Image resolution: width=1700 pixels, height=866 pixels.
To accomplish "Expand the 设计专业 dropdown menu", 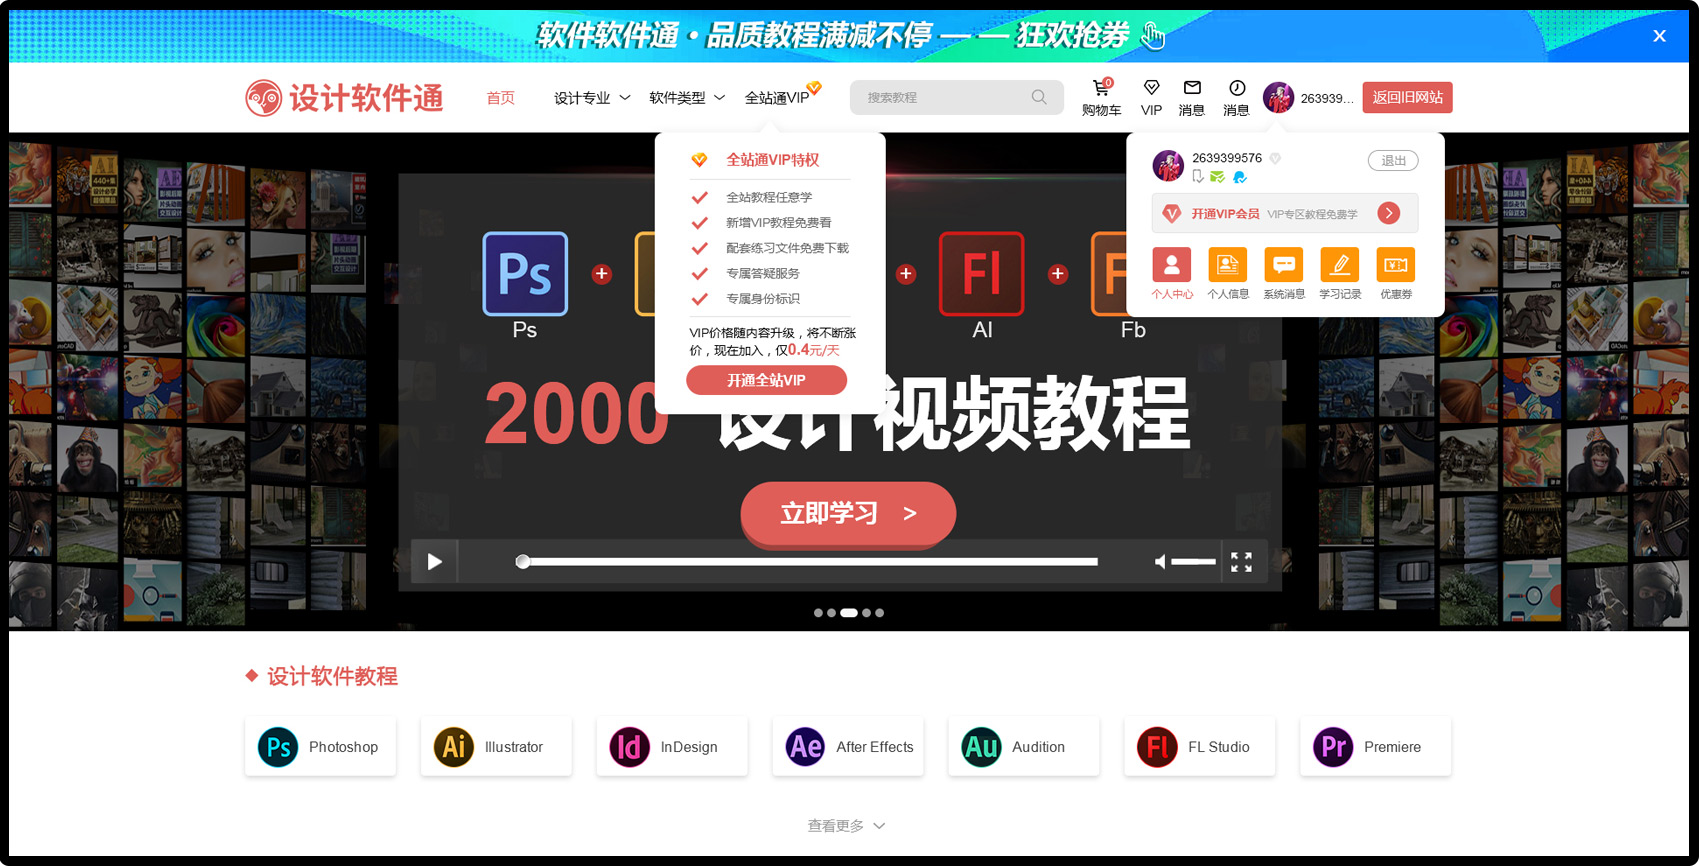I will click(592, 98).
